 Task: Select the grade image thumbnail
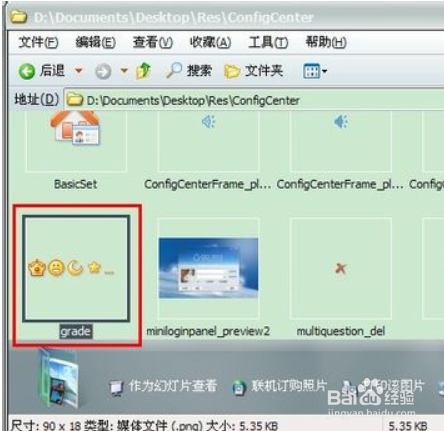(x=76, y=269)
